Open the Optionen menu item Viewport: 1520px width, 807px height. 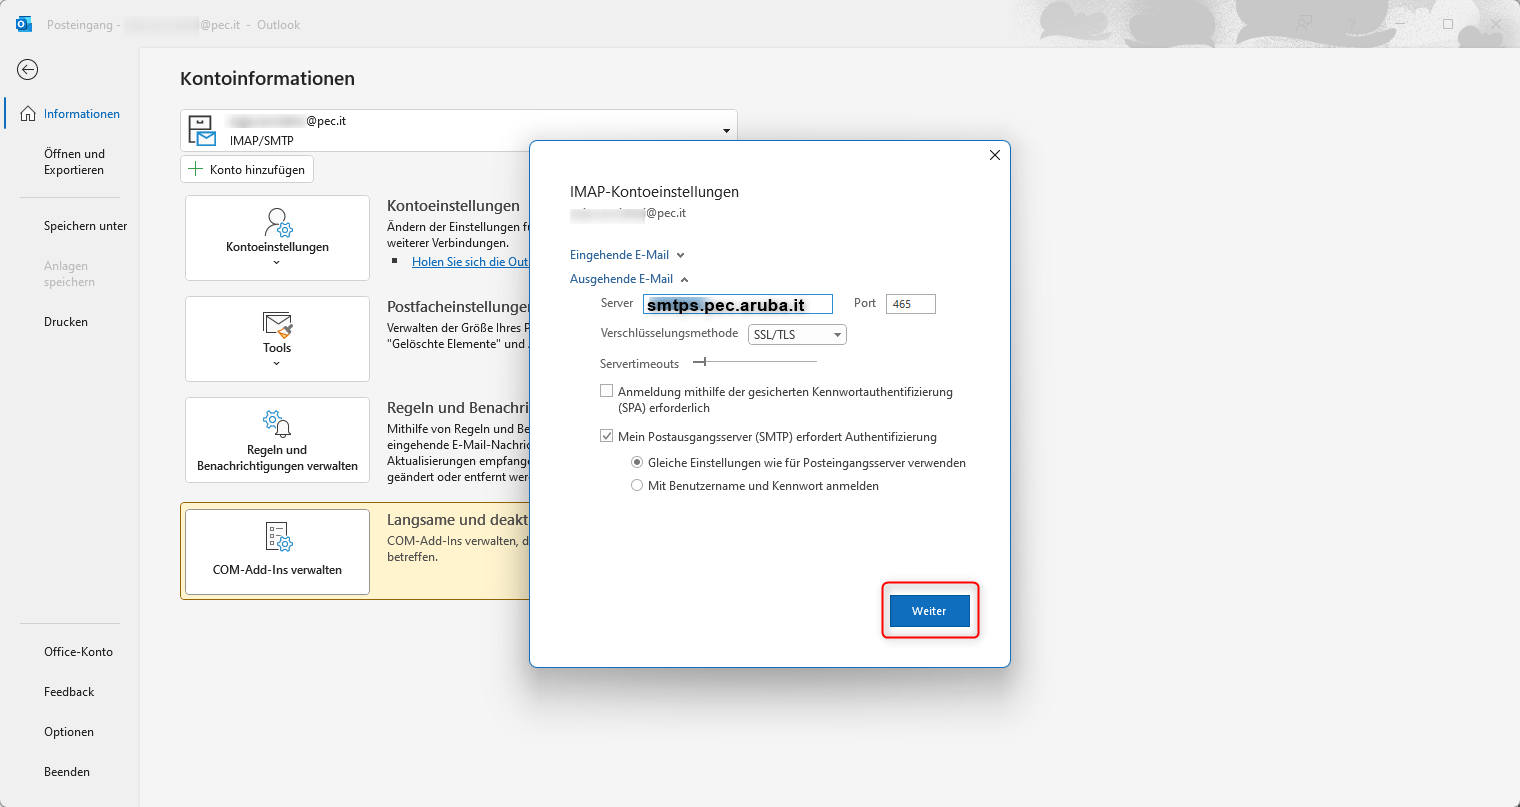pyautogui.click(x=69, y=732)
